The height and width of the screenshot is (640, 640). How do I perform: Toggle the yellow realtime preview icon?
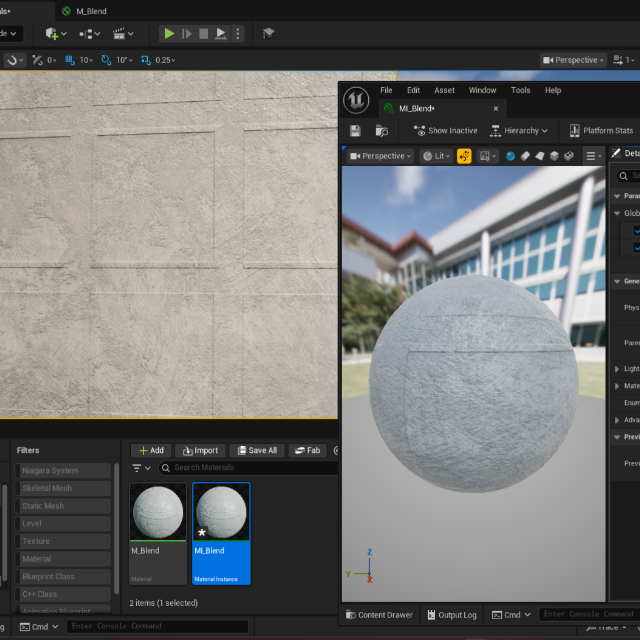point(464,156)
